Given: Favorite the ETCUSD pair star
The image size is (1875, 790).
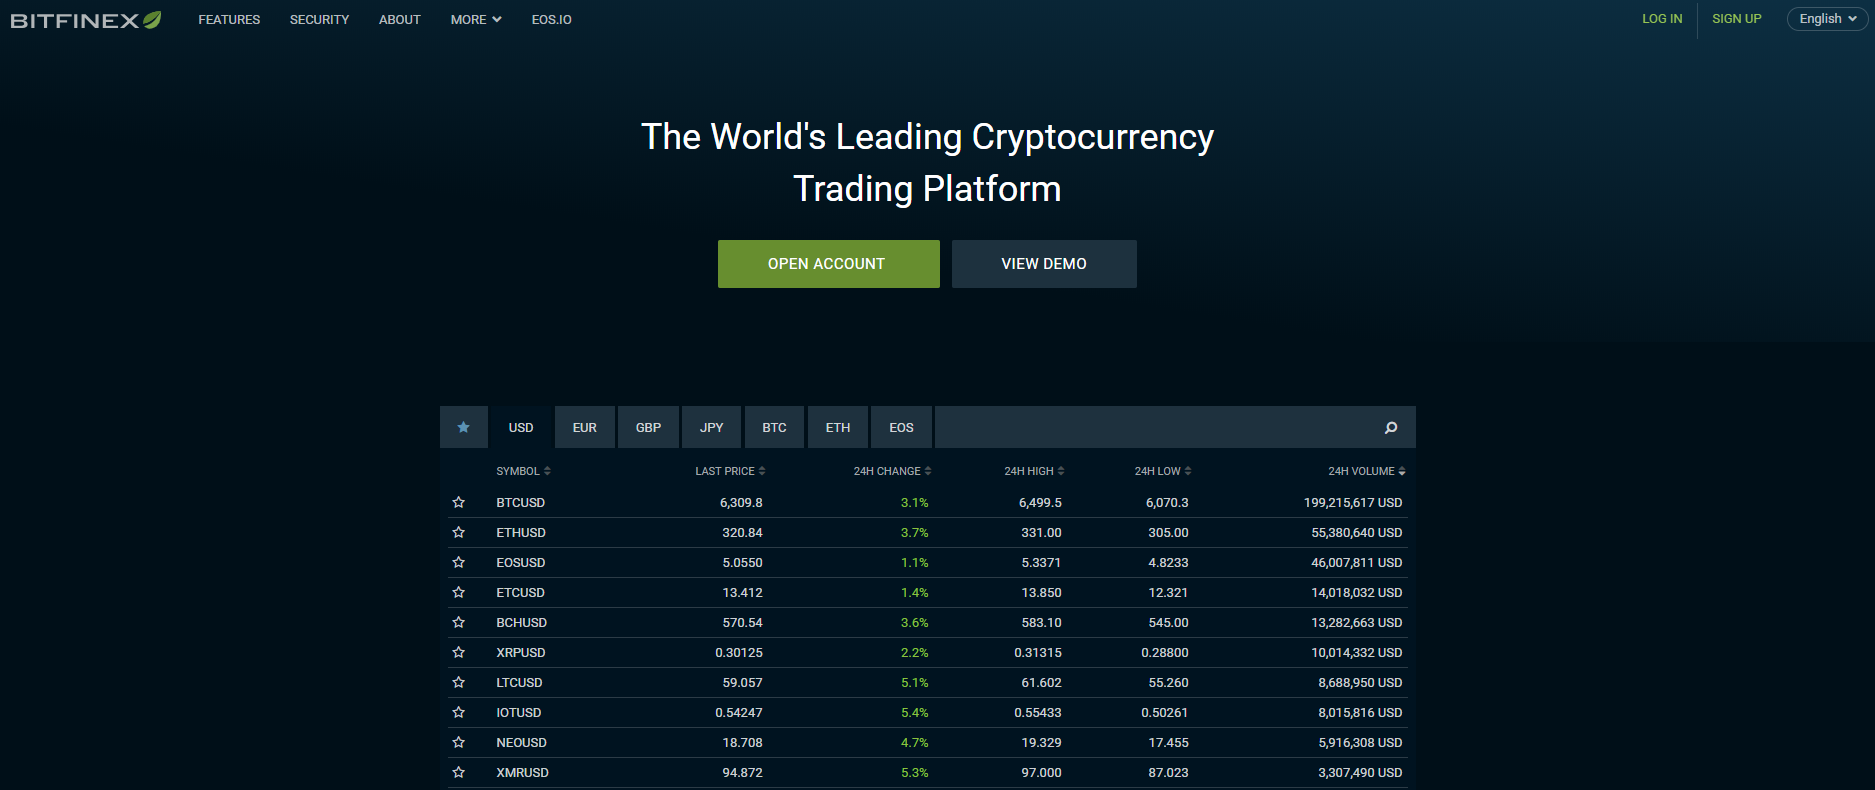Looking at the screenshot, I should 459,593.
